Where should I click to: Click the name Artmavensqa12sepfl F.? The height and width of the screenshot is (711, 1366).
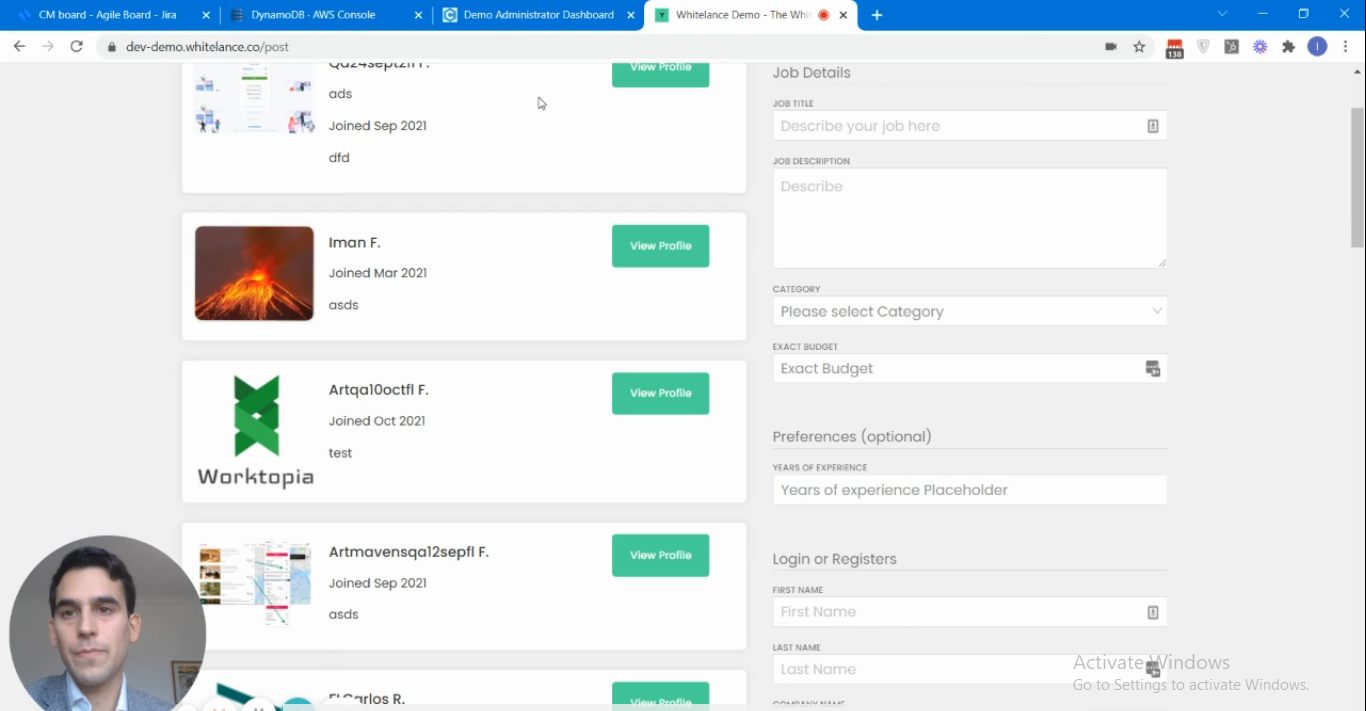[x=408, y=552]
